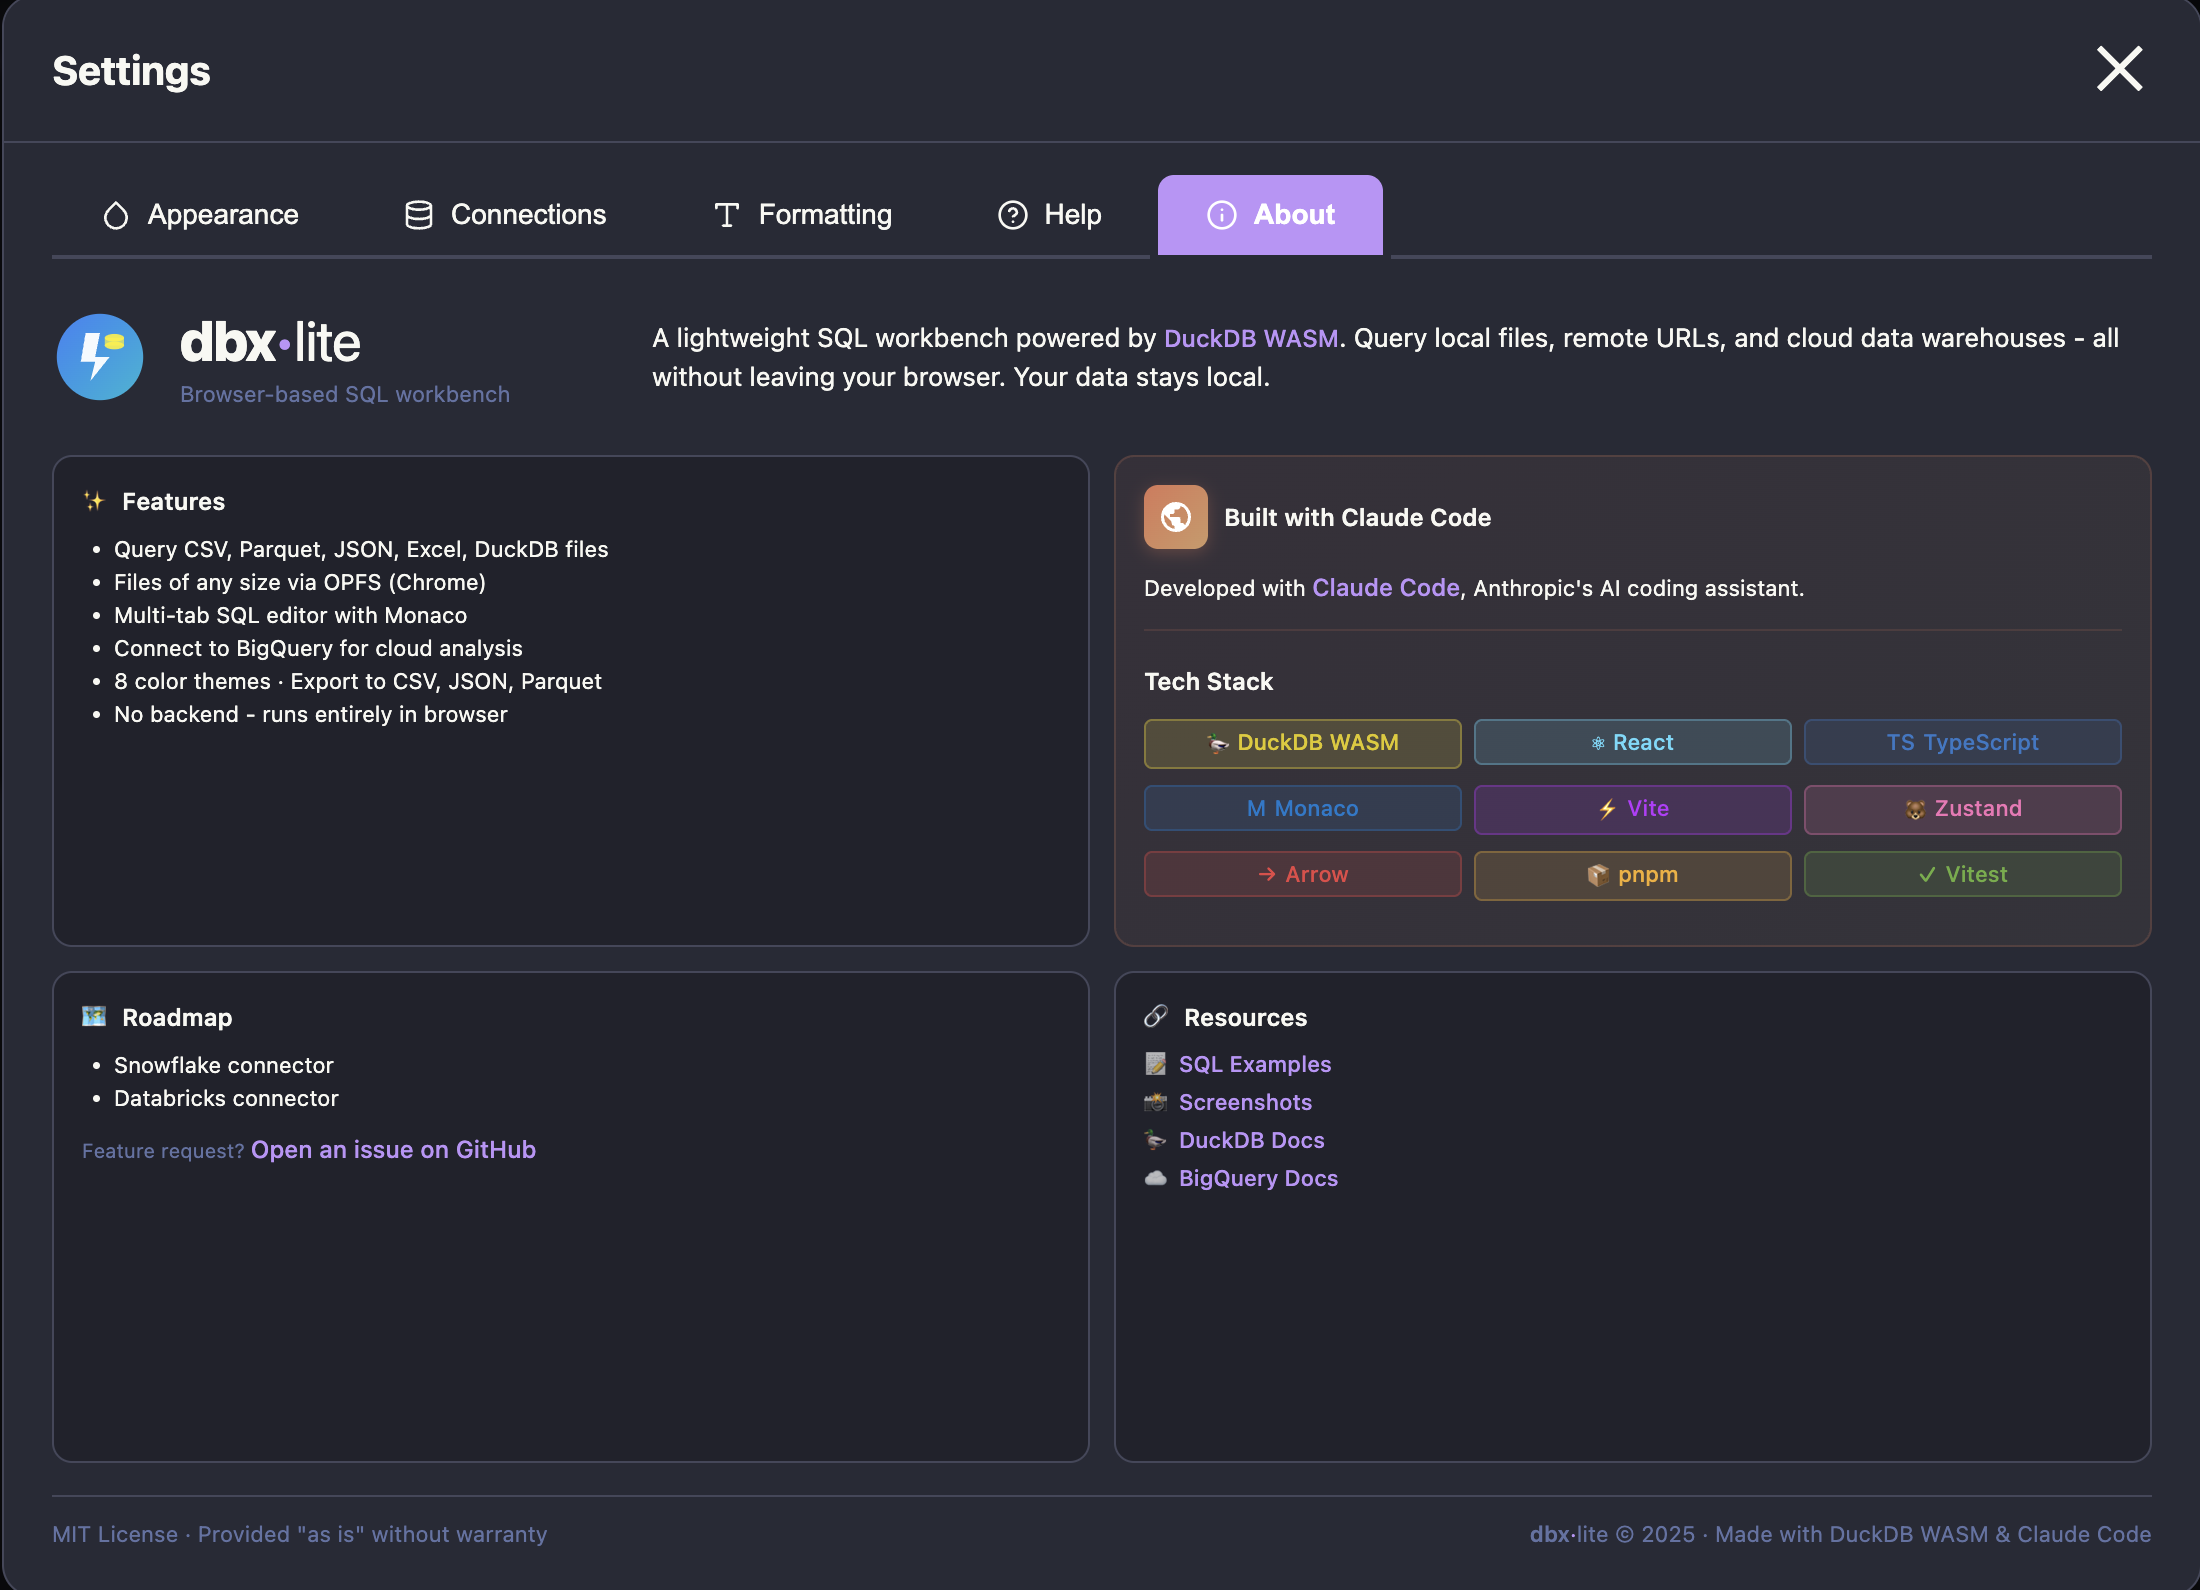Click the atom icon in React badge

tap(1598, 743)
